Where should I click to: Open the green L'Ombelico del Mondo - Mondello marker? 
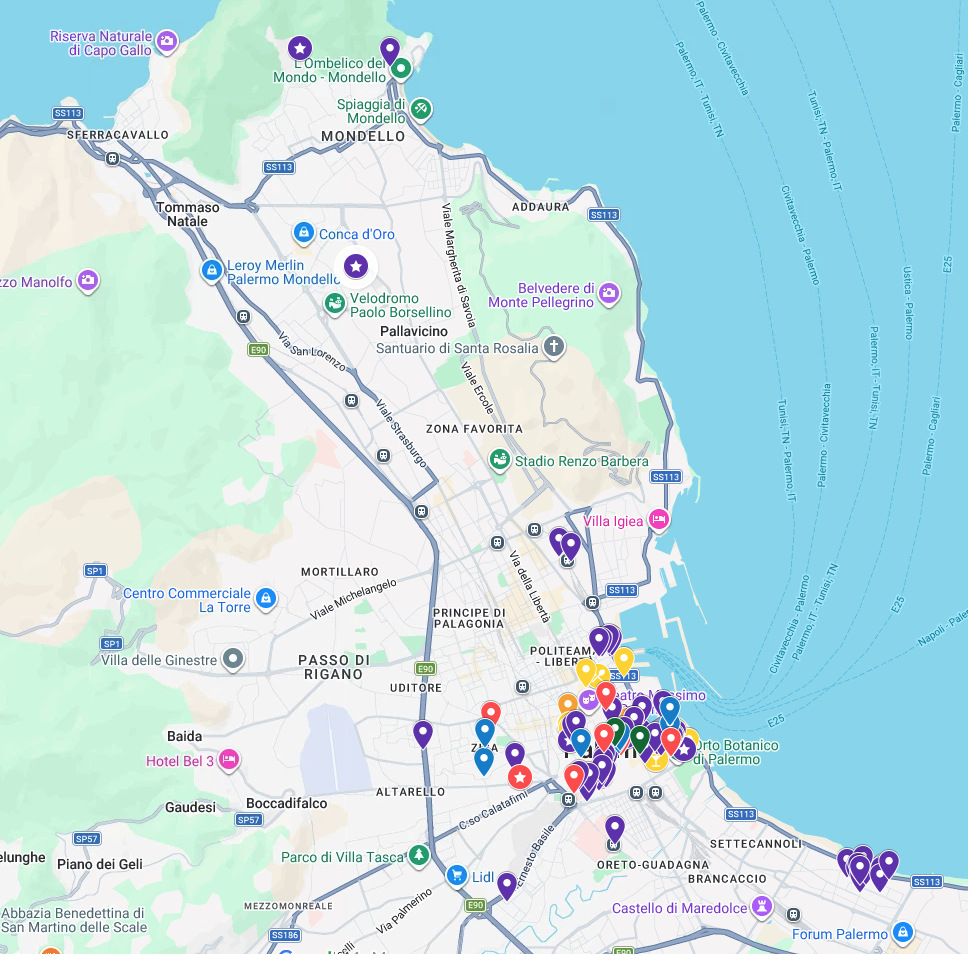[x=401, y=69]
